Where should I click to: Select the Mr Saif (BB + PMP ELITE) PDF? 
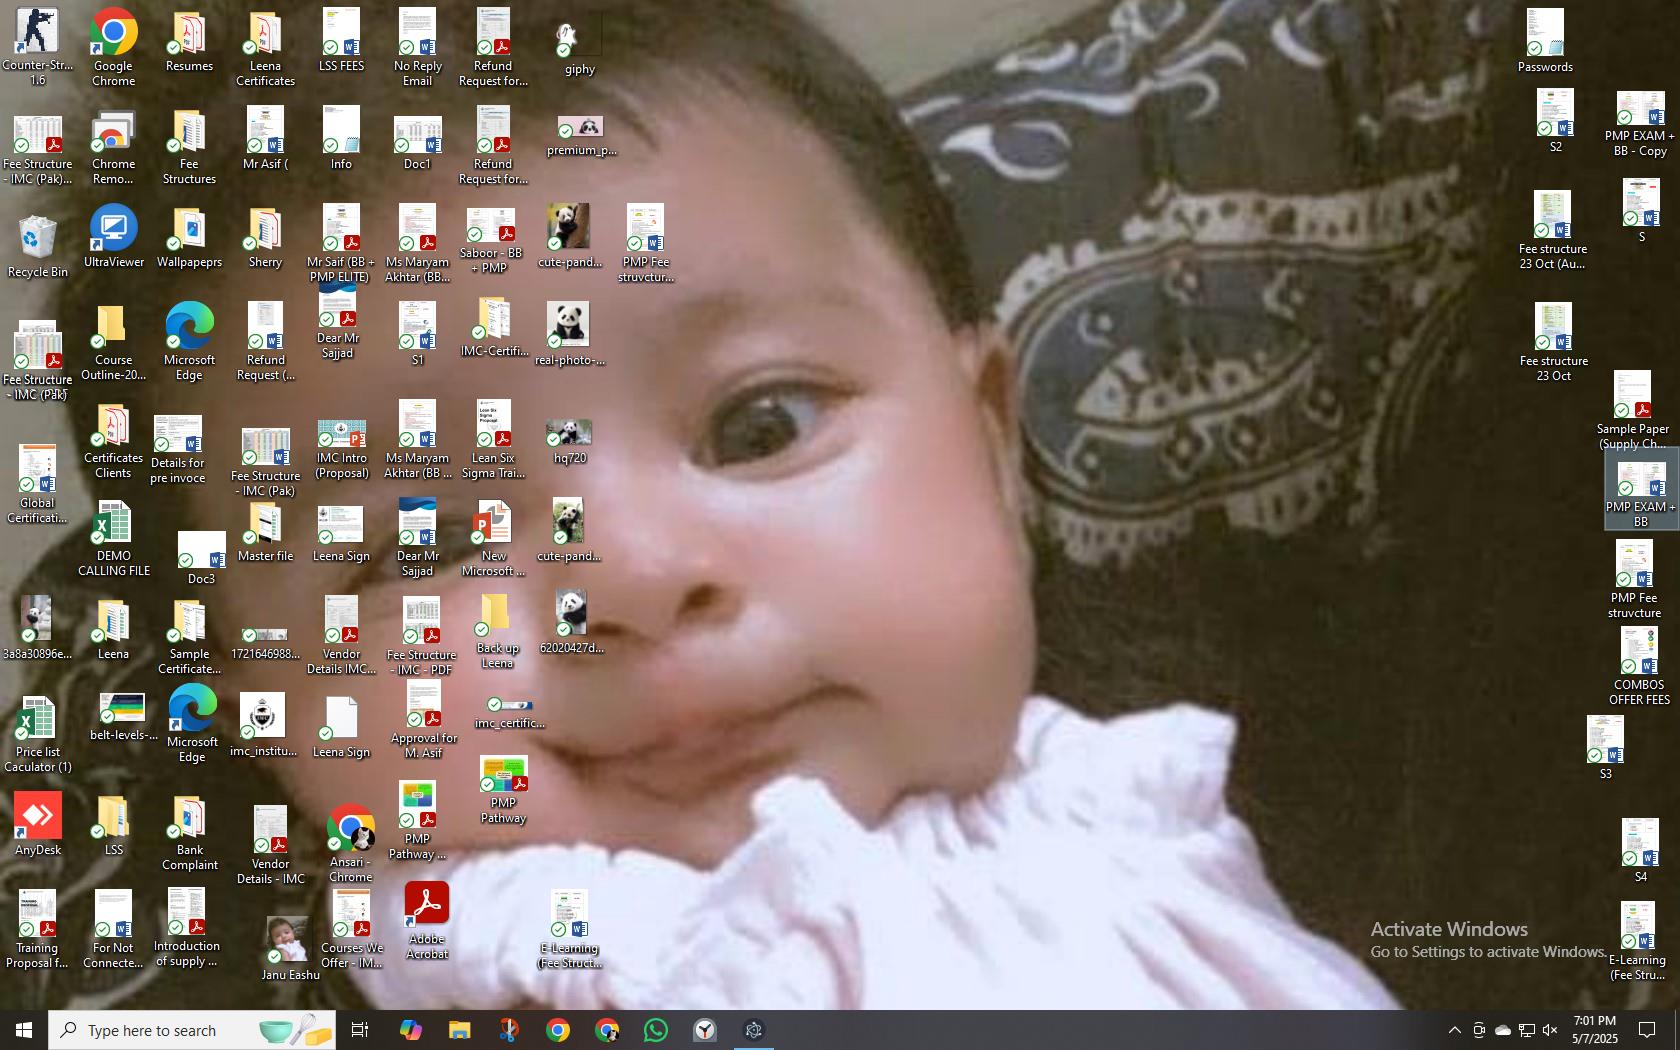[x=341, y=244]
